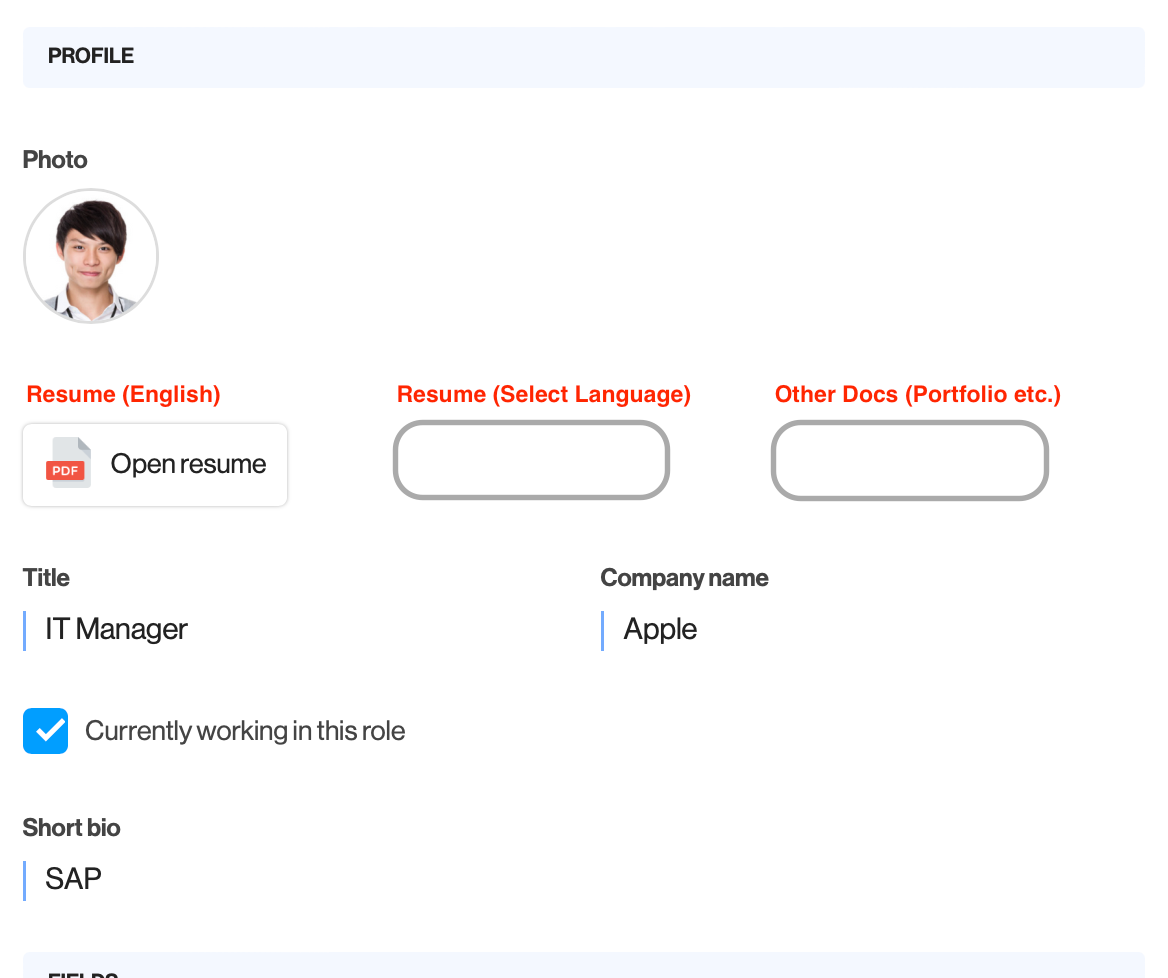Click the Resume (Select Language) red label
1168x978 pixels.
(x=544, y=394)
